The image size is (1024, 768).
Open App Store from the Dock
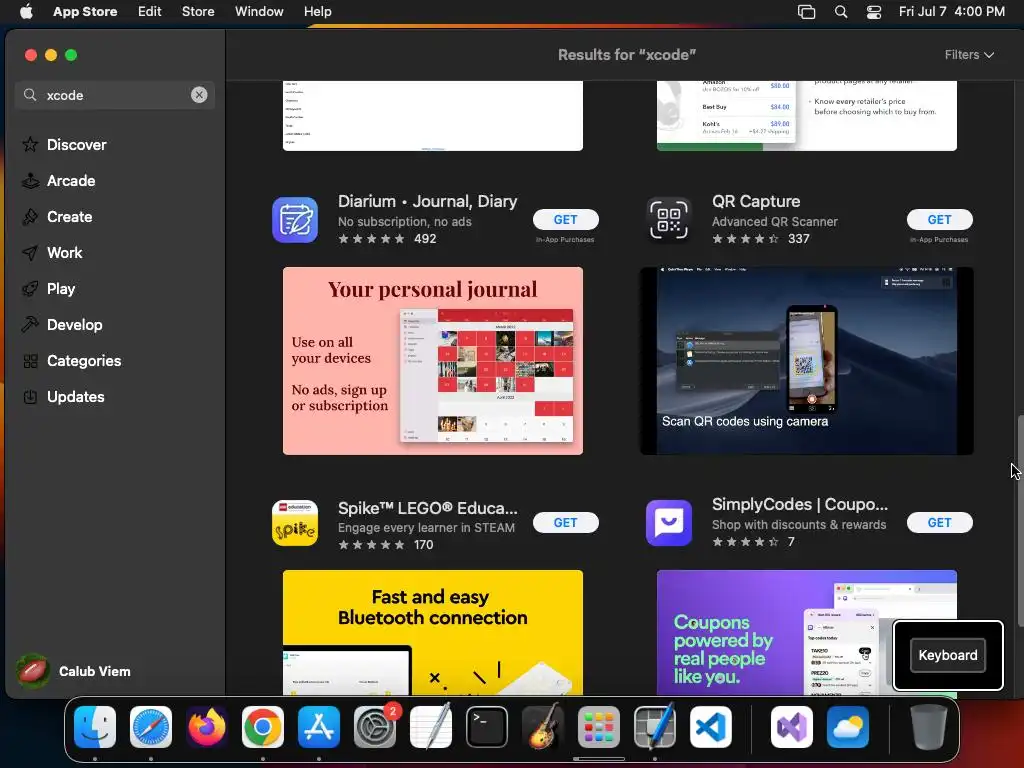(x=319, y=727)
